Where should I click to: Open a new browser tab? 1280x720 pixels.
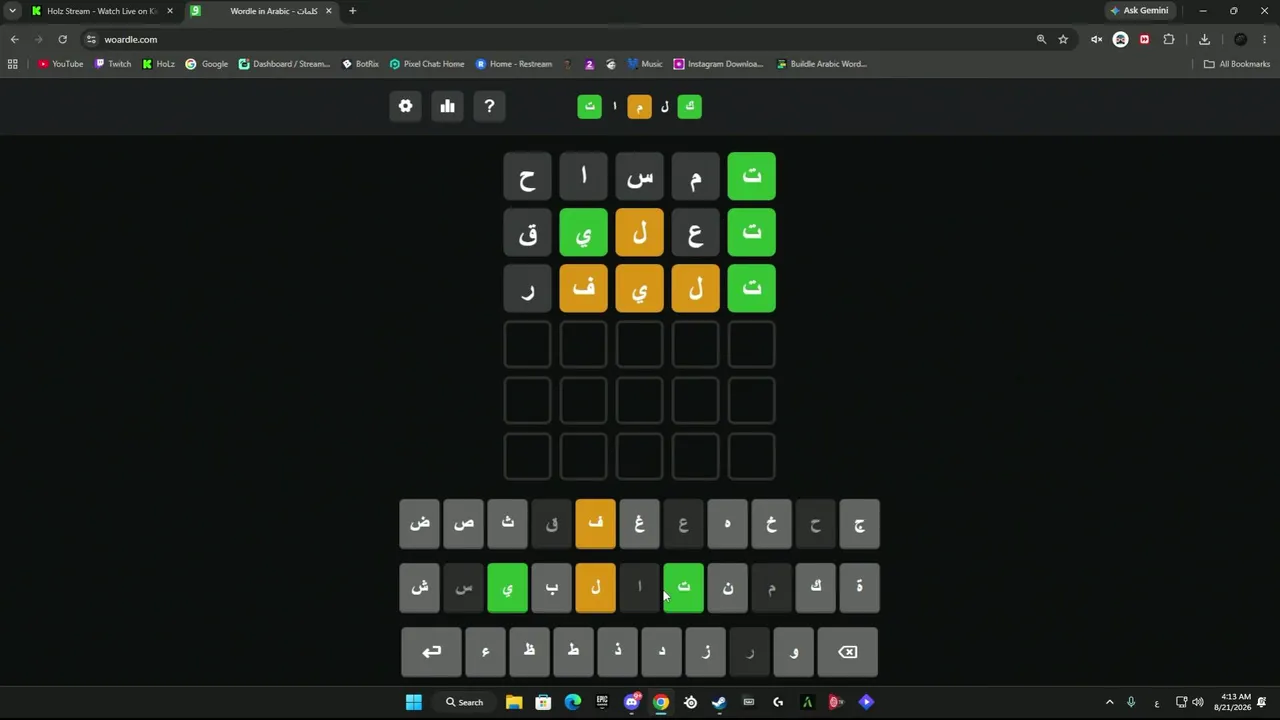pyautogui.click(x=352, y=11)
